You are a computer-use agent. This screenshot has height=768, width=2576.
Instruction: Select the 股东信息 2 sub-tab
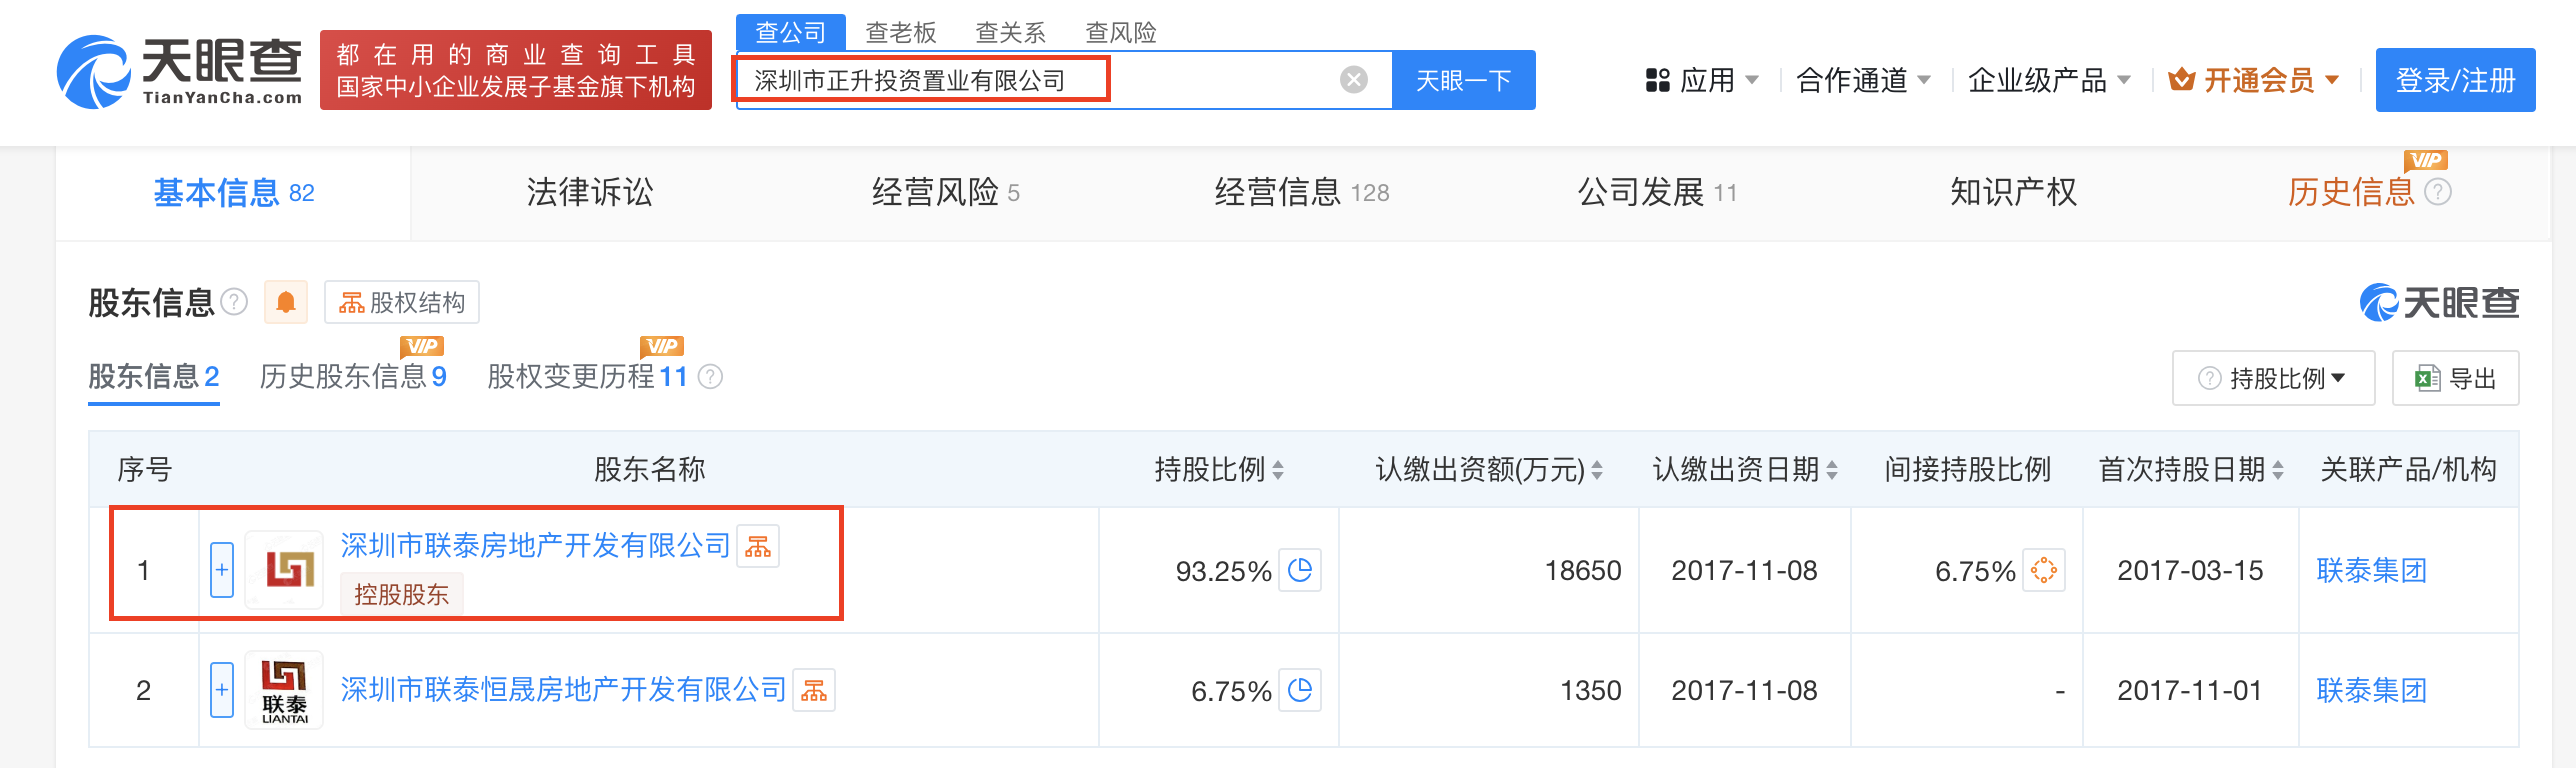[x=154, y=377]
